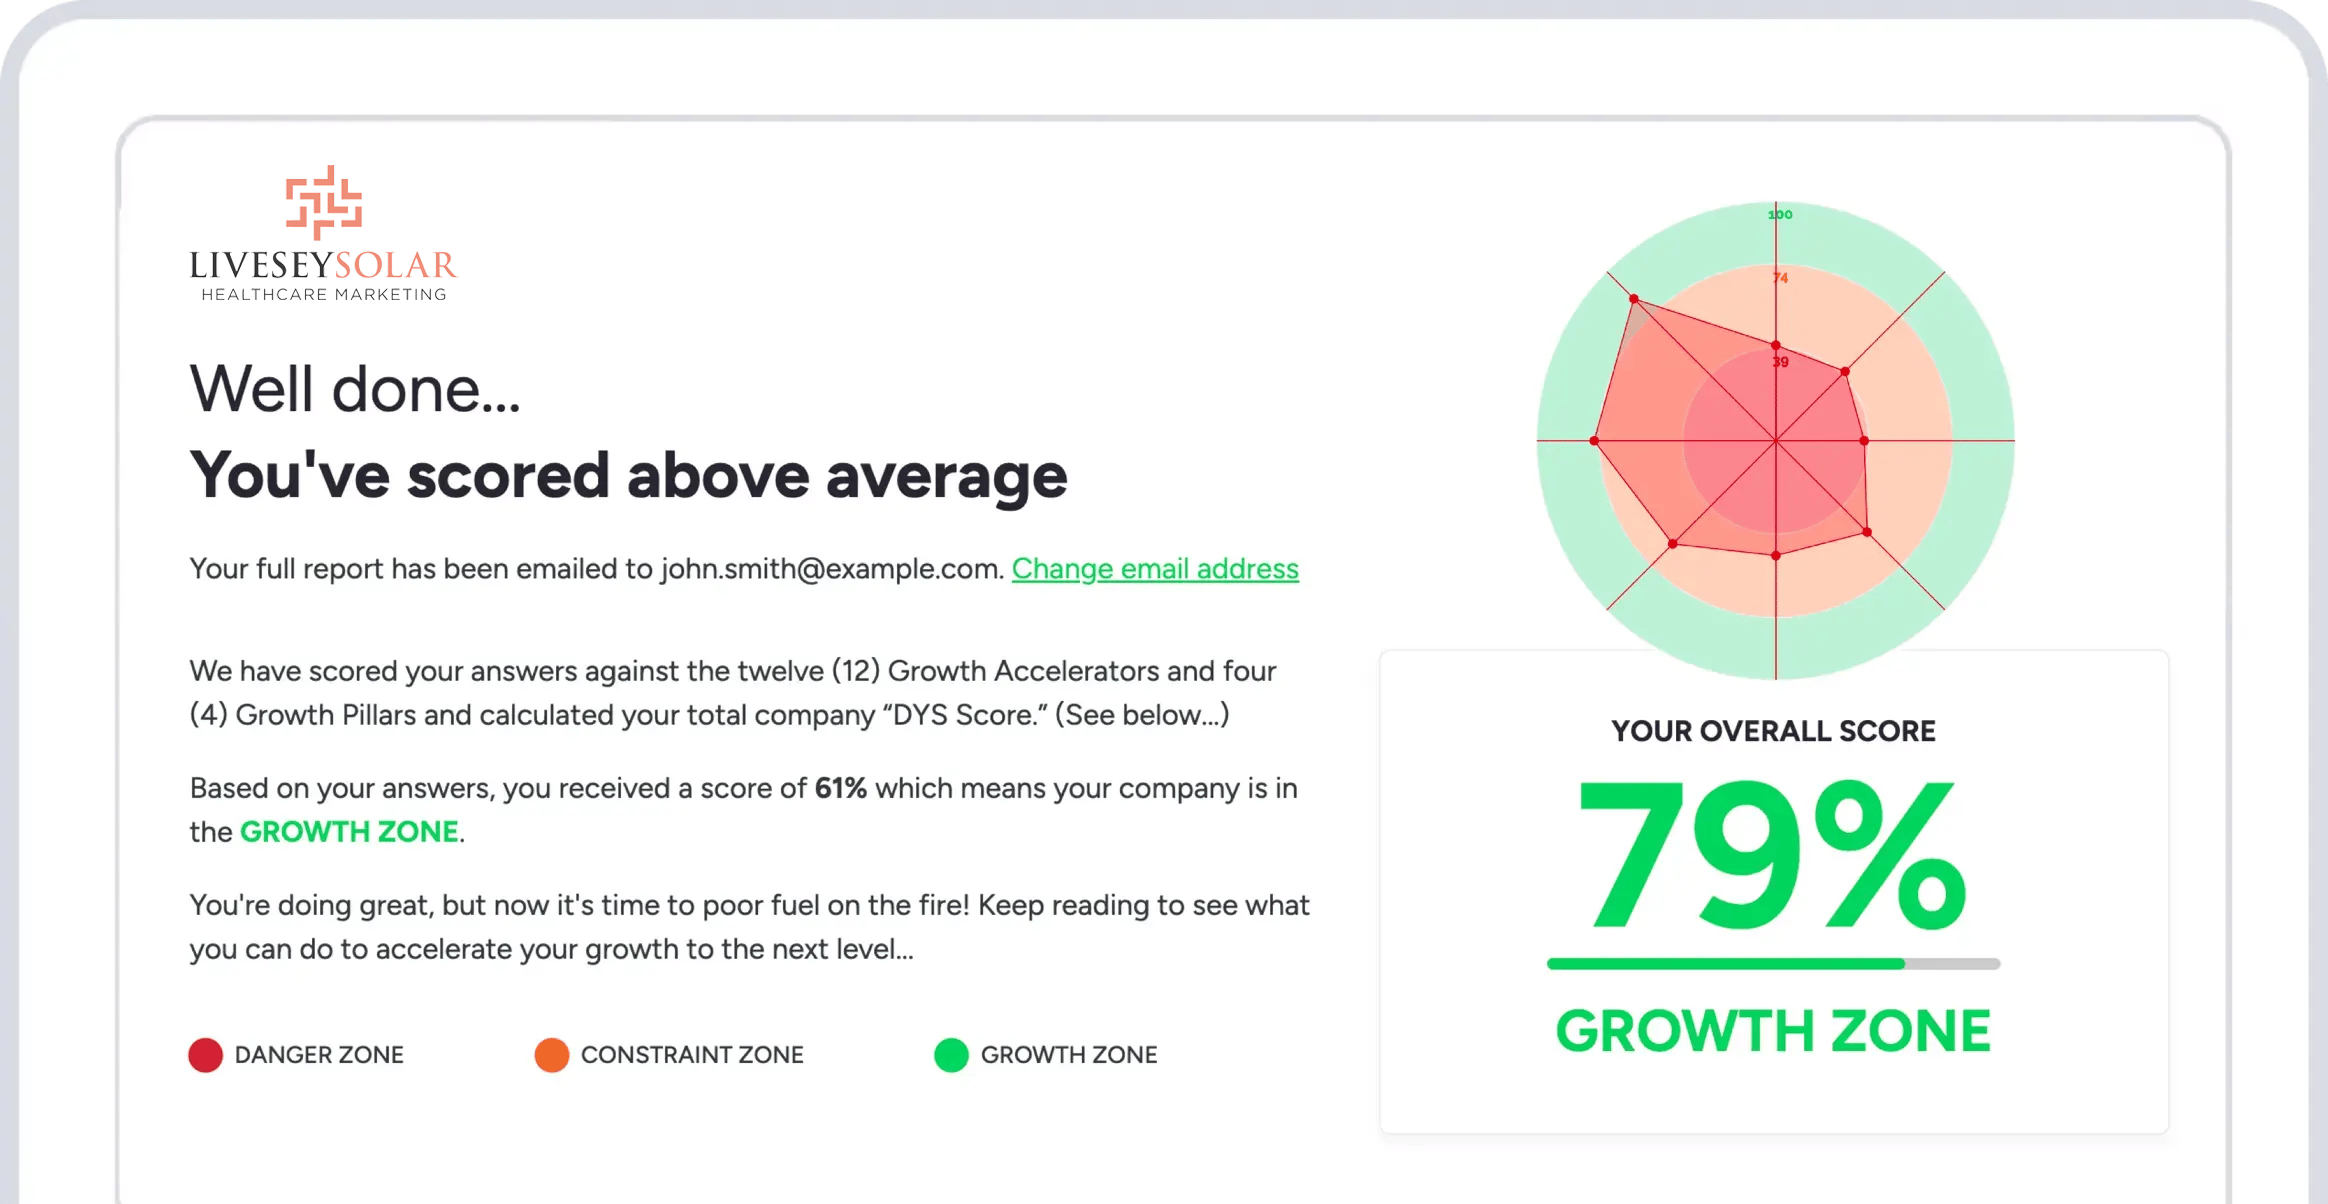Viewport: 2328px width, 1204px height.
Task: Select the Danger Zone legend label
Action: pos(319,1055)
